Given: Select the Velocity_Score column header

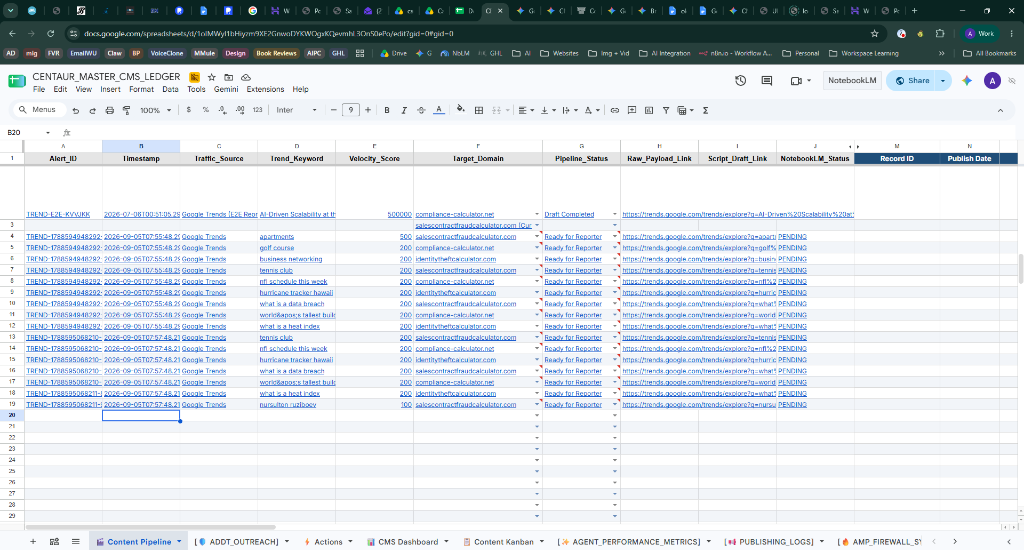Looking at the screenshot, I should pyautogui.click(x=374, y=158).
